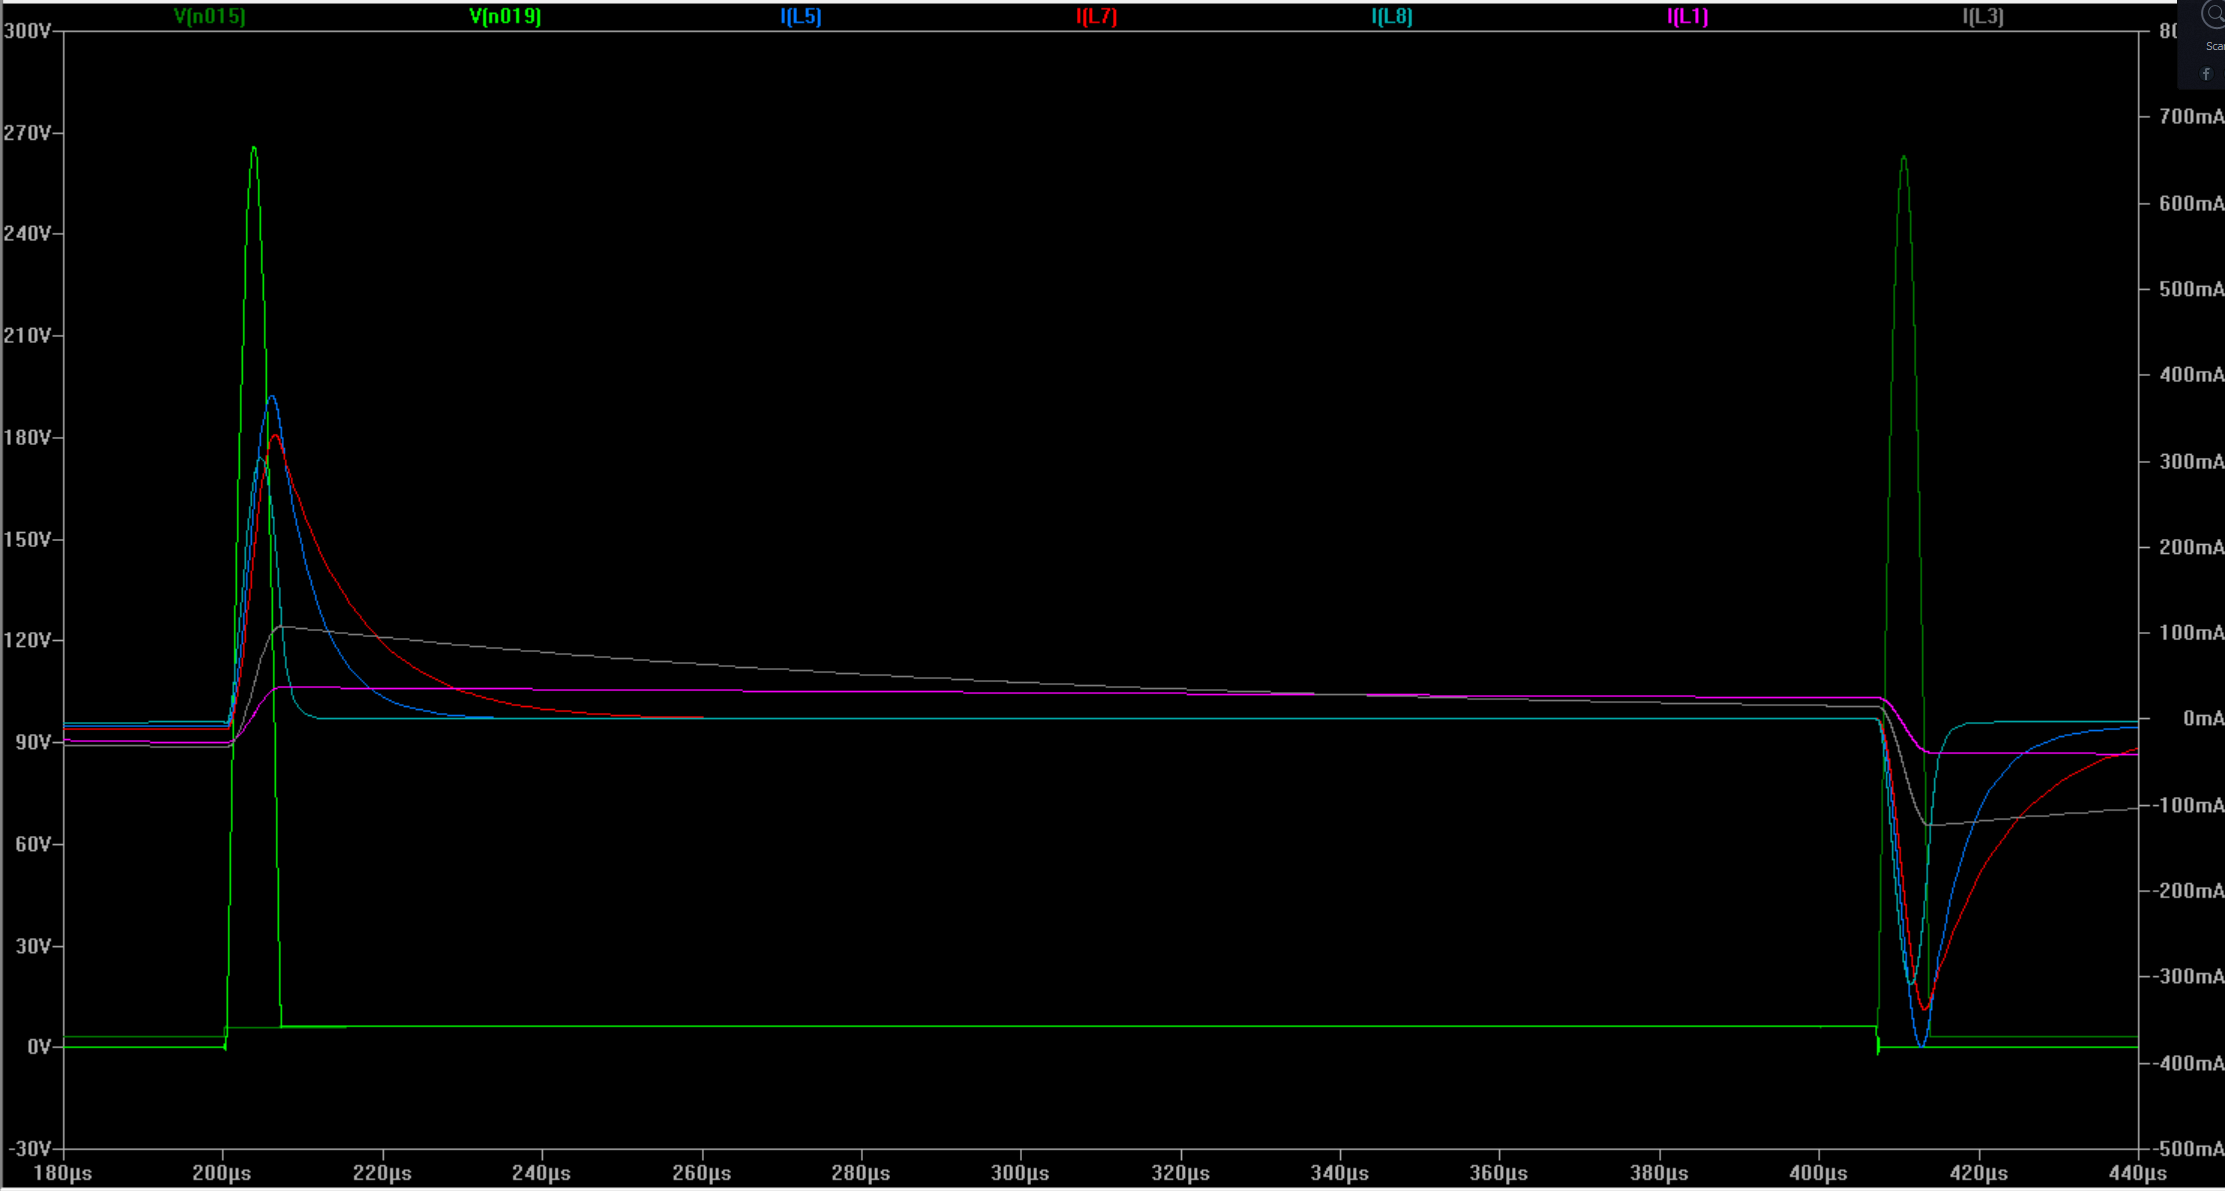Screen dimensions: 2225x1191
Task: Click the Facebook share icon
Action: point(2206,74)
